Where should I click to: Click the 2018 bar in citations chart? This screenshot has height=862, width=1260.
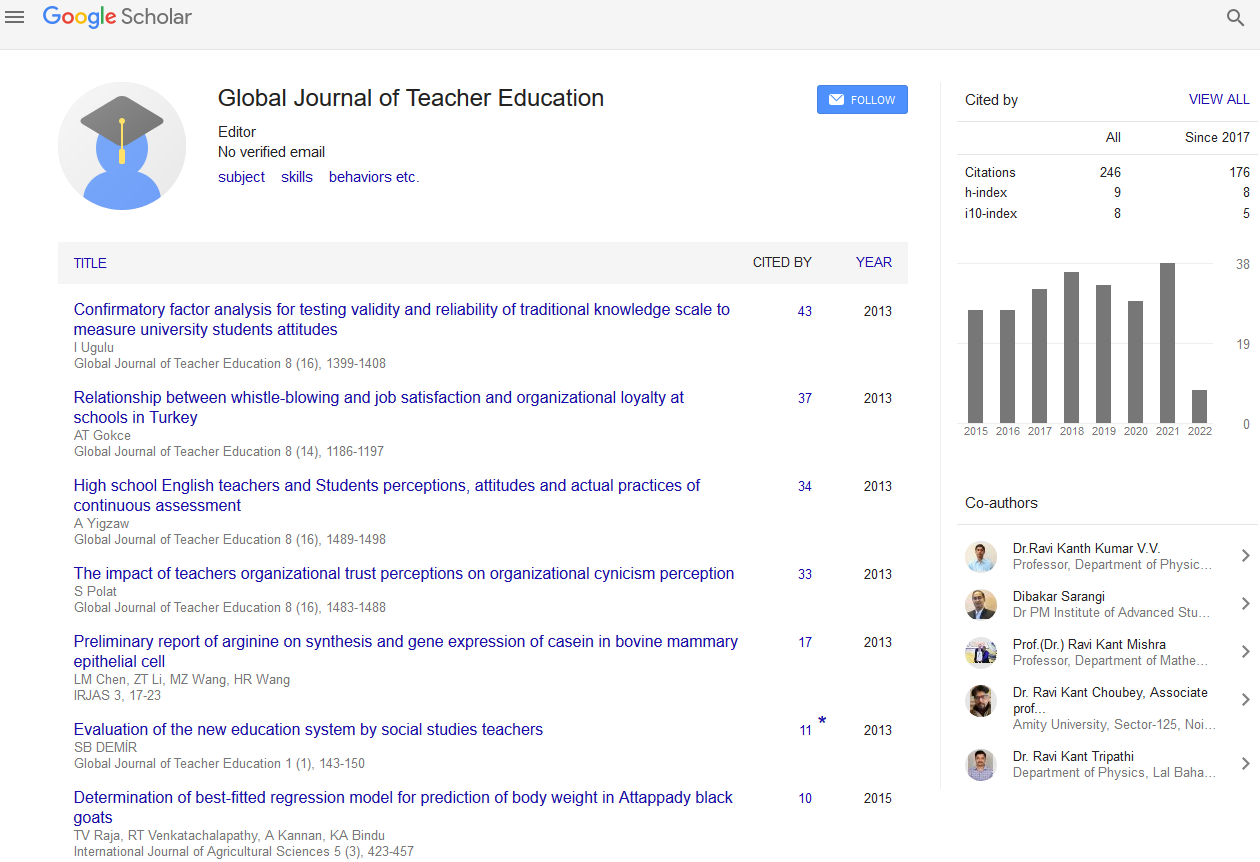pos(1071,347)
